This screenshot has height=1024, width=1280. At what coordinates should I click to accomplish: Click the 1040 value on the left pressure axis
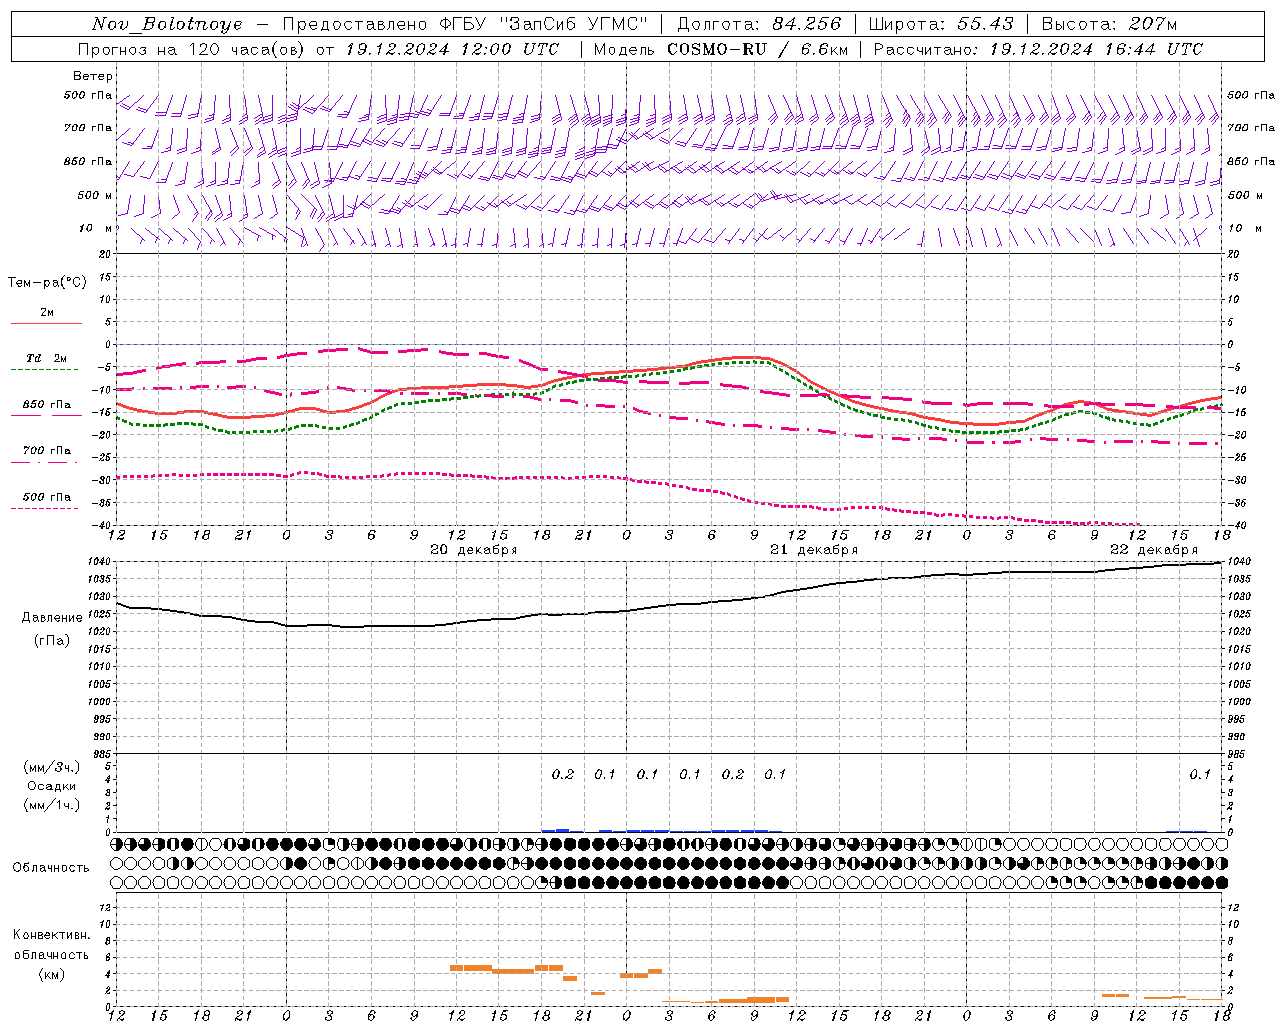pos(100,562)
